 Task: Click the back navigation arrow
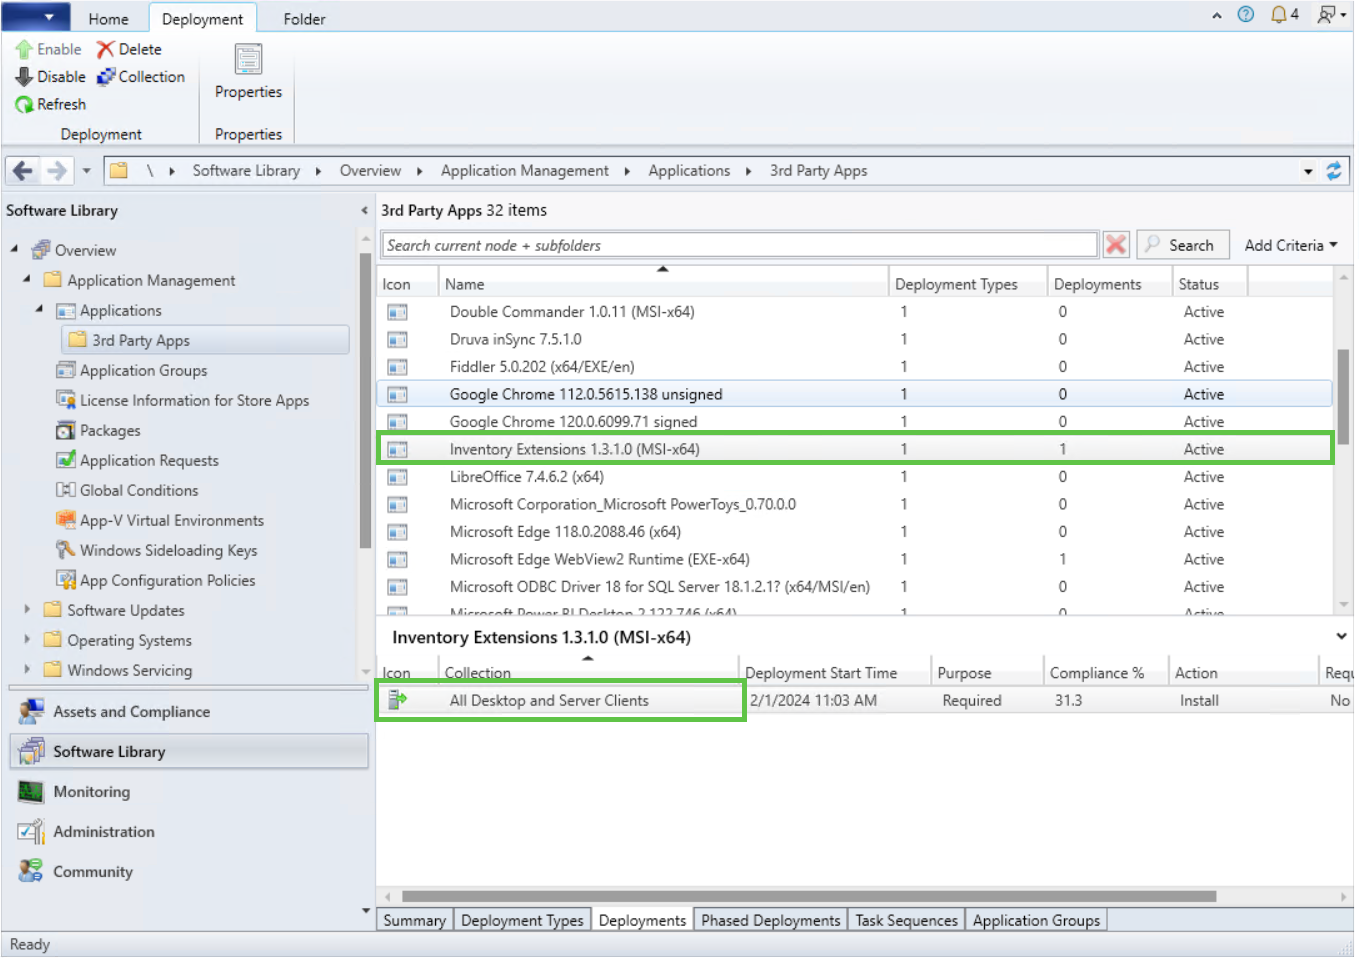pos(23,171)
